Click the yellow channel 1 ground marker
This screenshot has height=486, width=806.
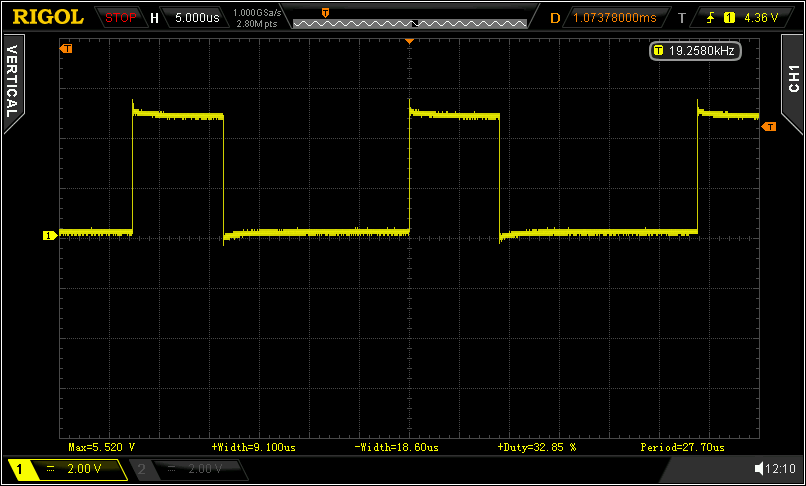[47, 236]
